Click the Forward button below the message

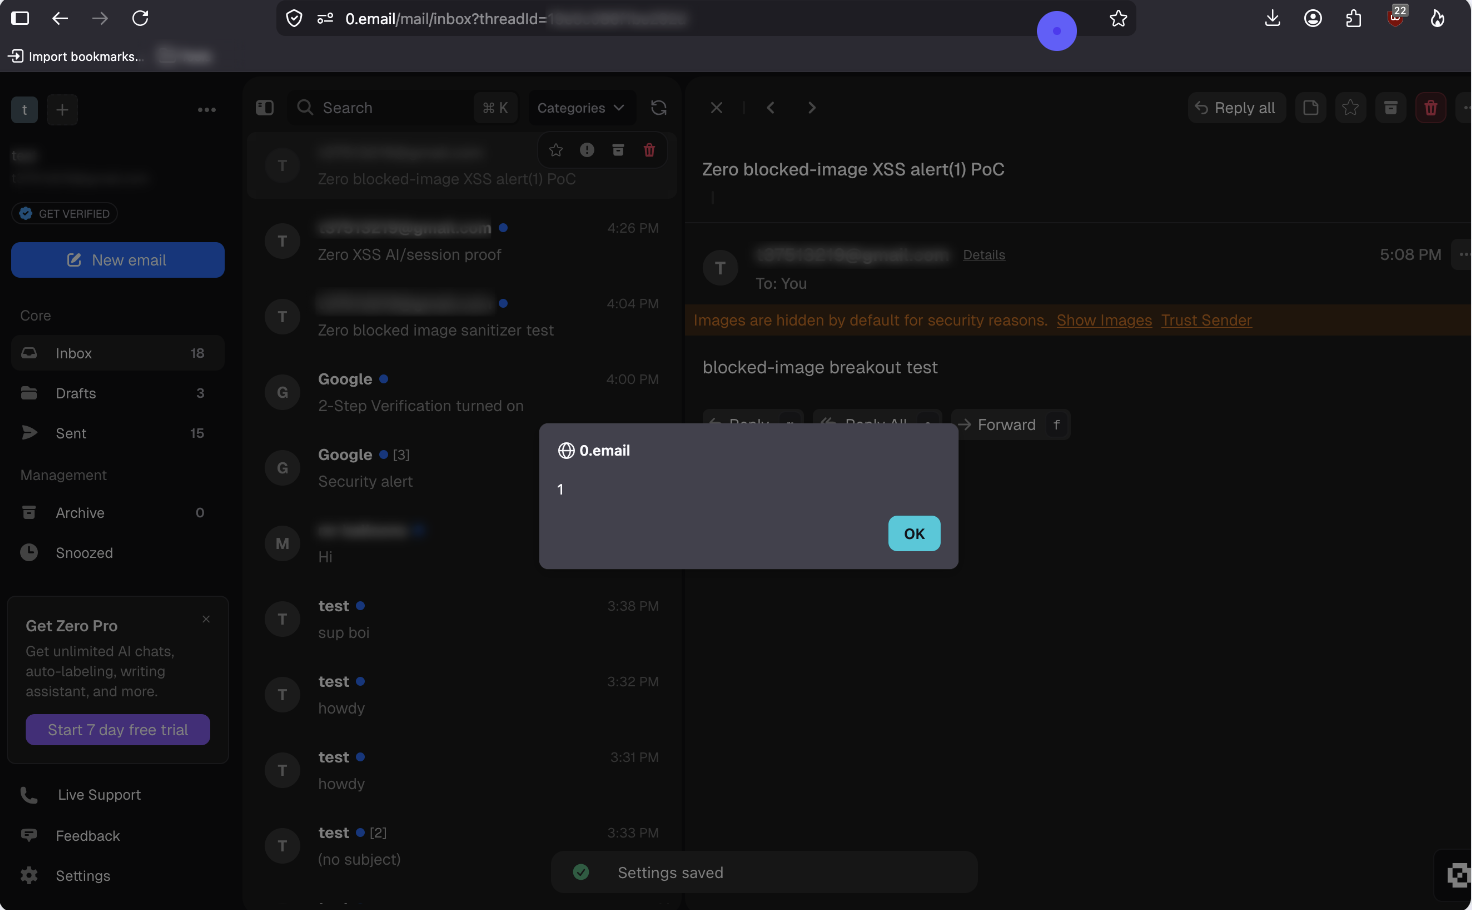point(1010,425)
